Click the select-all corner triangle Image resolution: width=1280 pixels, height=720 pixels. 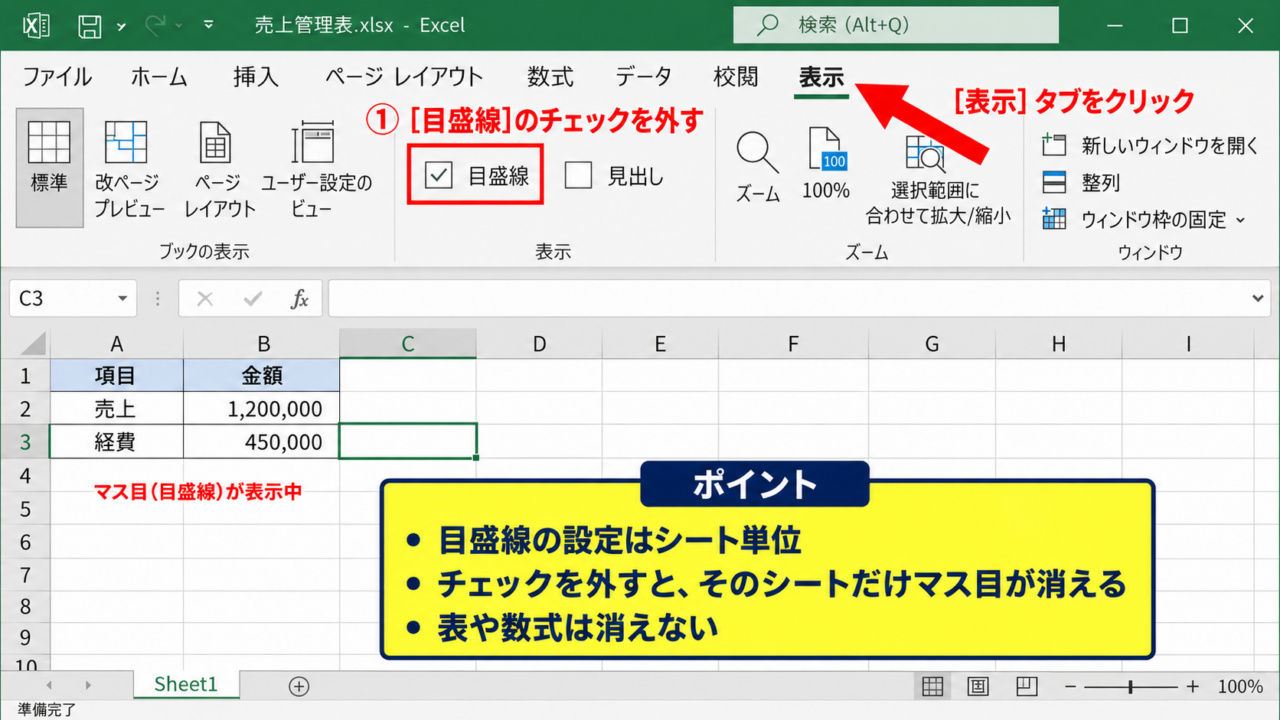33,344
